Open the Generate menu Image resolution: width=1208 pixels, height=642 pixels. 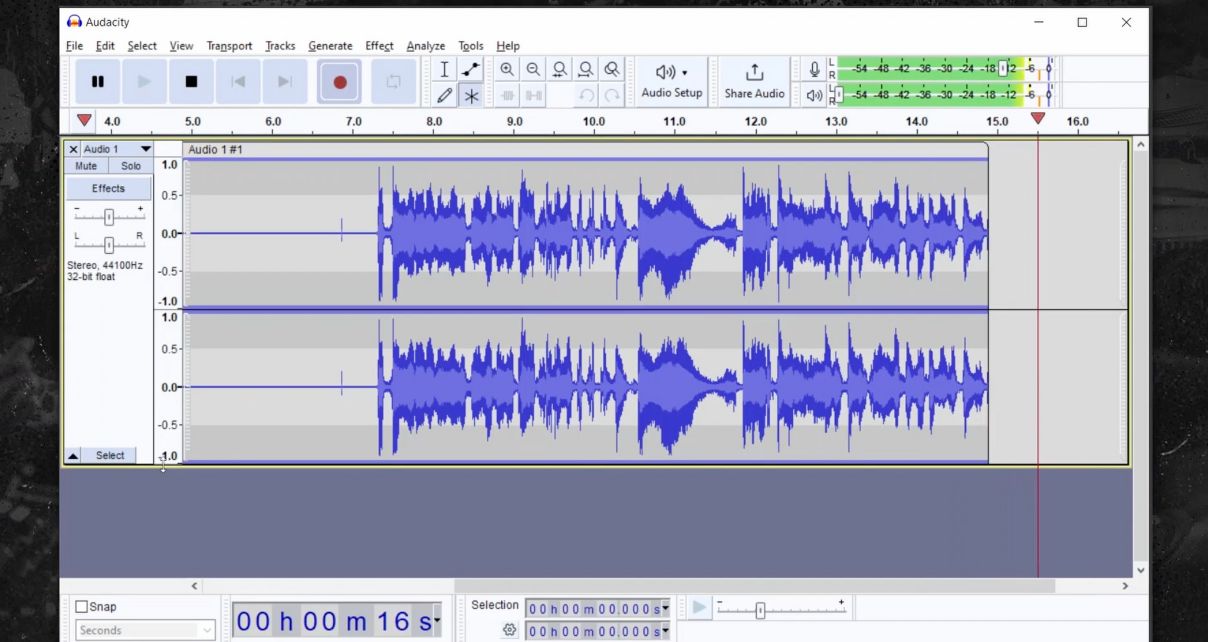click(x=330, y=46)
